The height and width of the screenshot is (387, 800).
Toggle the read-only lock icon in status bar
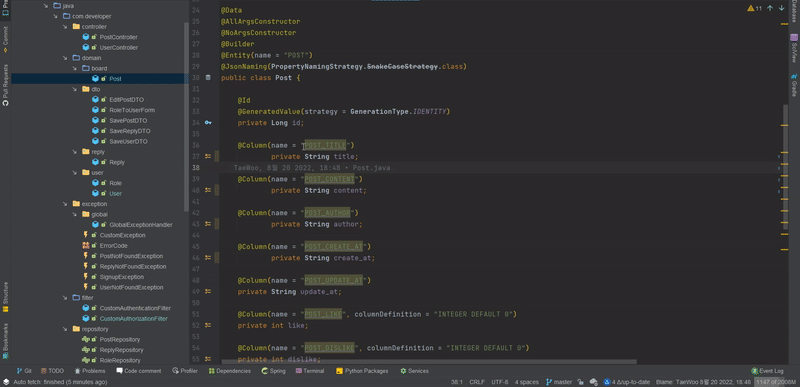click(580, 382)
